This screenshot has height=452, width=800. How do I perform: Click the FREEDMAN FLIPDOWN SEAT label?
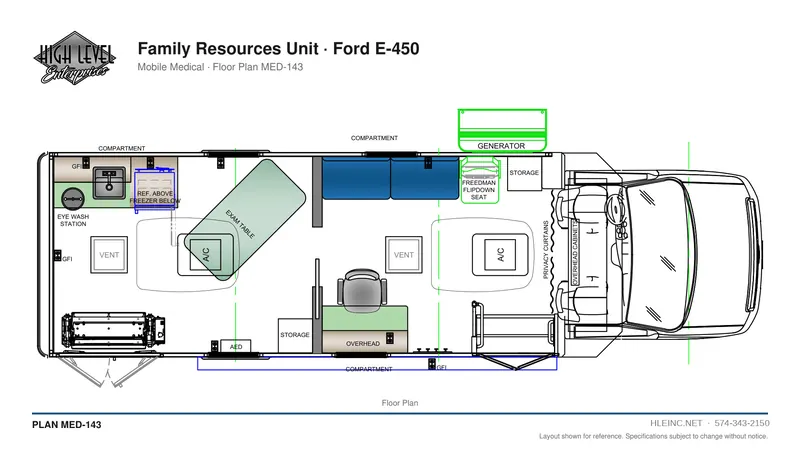[x=479, y=190]
